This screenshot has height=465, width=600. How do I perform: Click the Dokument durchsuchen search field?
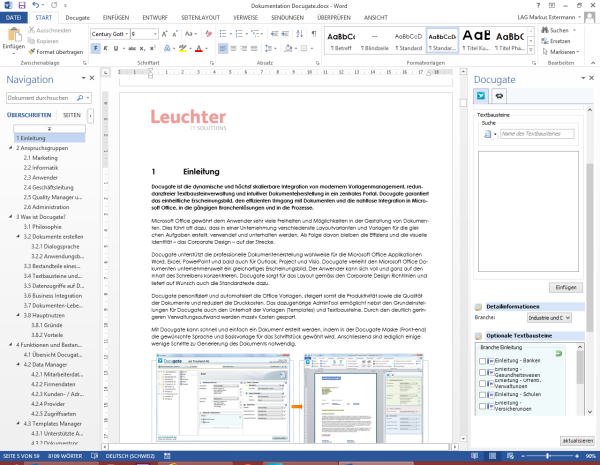click(x=42, y=98)
